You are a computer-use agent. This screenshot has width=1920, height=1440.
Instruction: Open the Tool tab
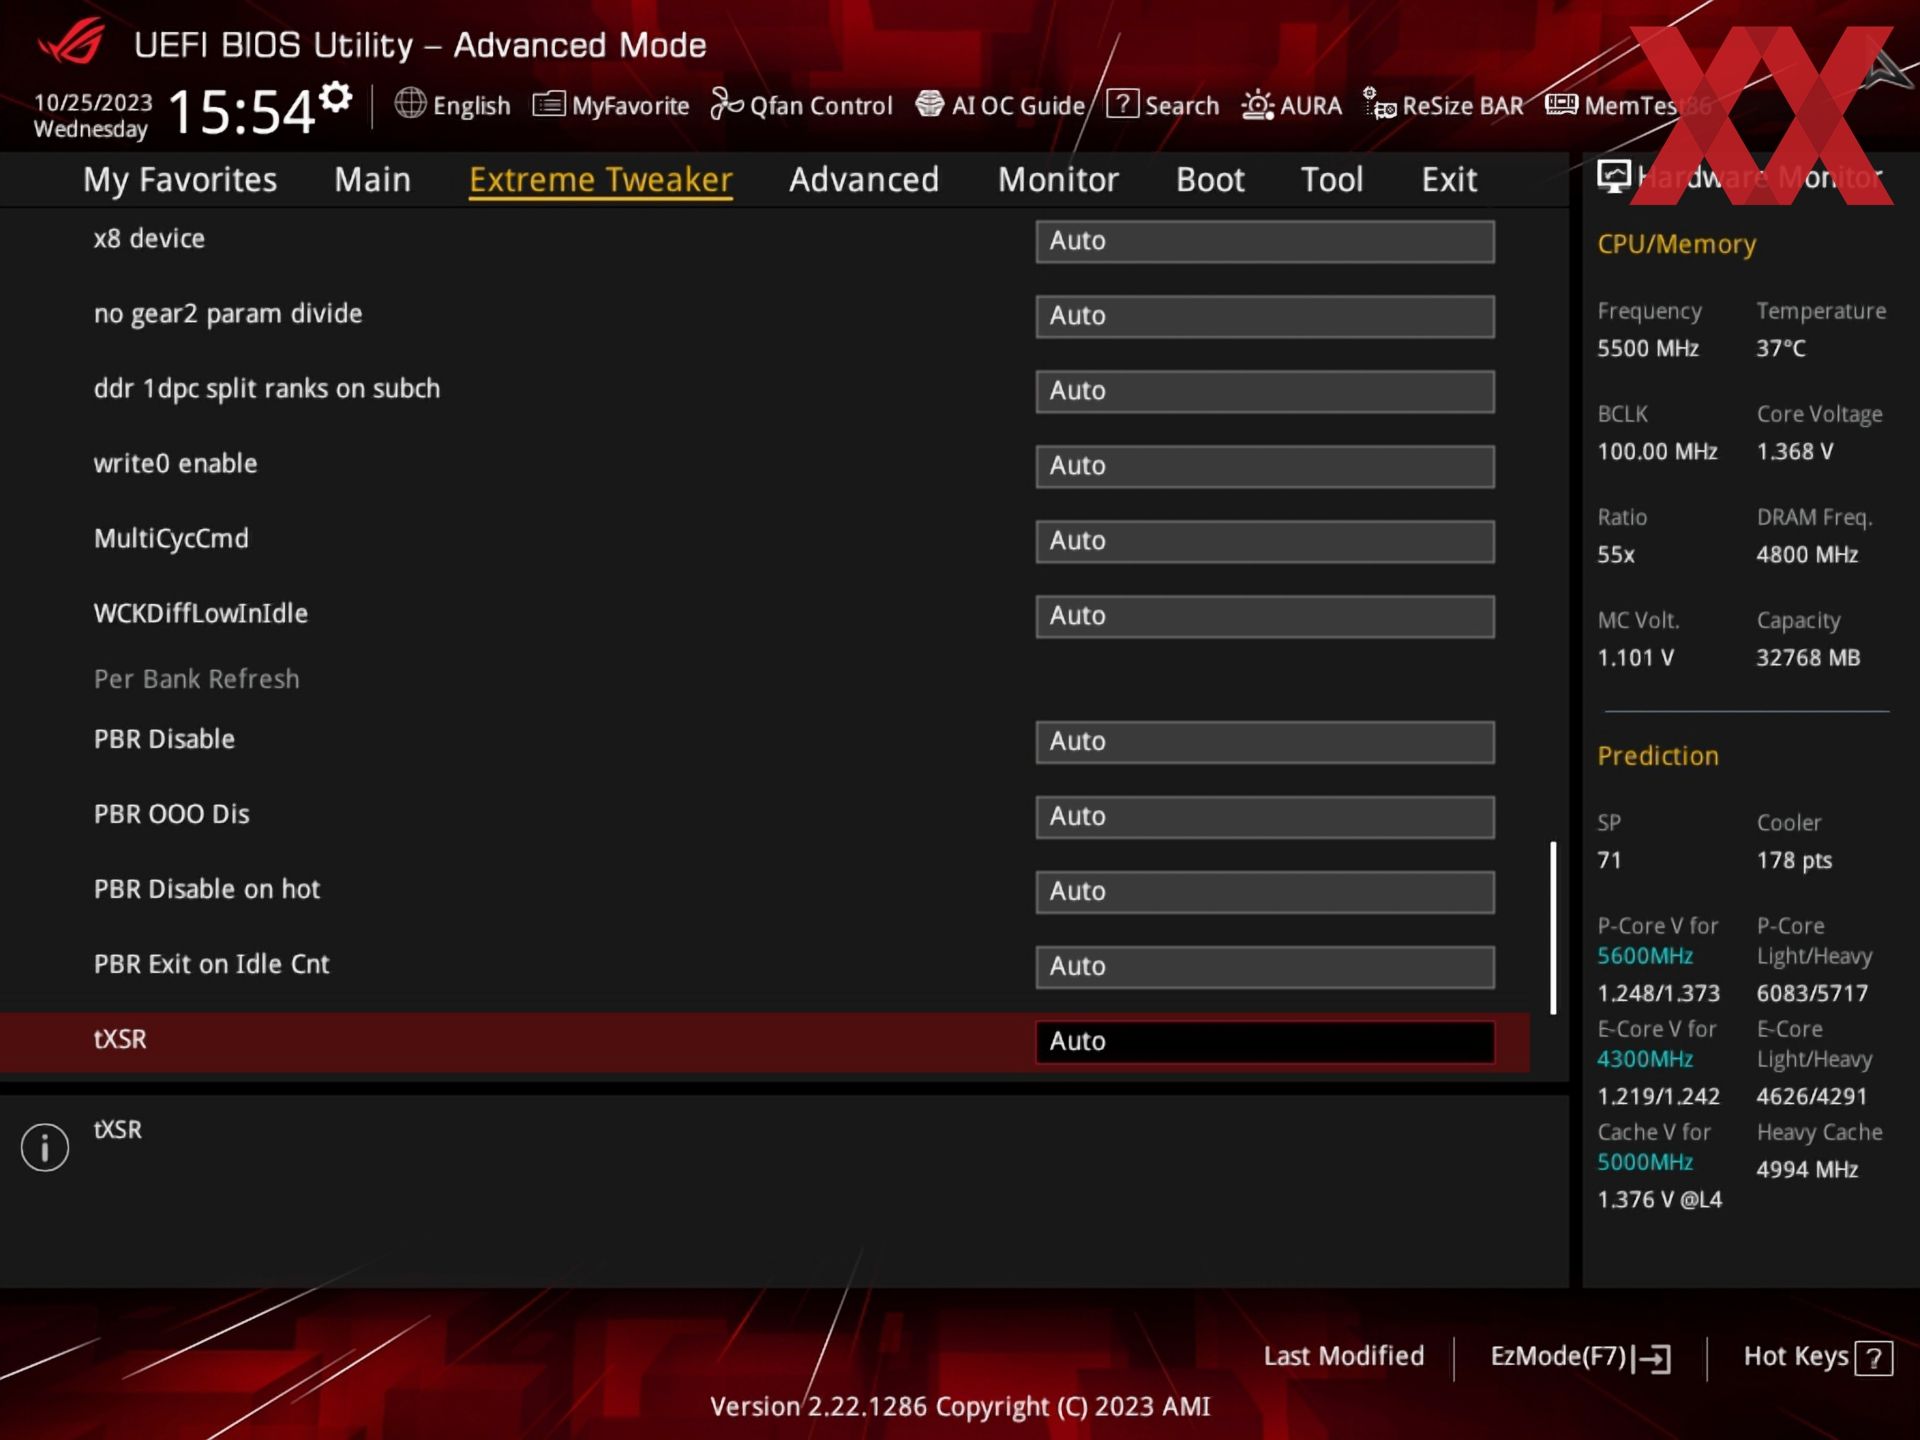point(1332,179)
